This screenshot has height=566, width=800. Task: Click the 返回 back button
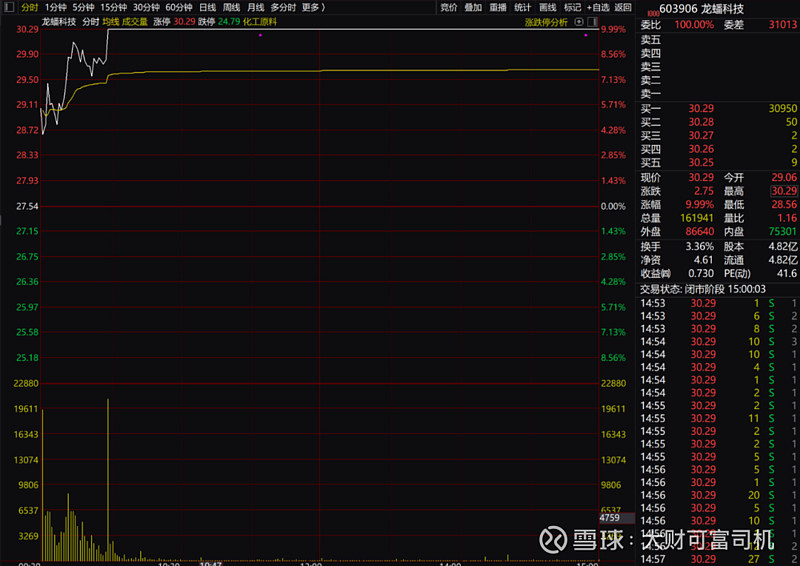coord(622,7)
